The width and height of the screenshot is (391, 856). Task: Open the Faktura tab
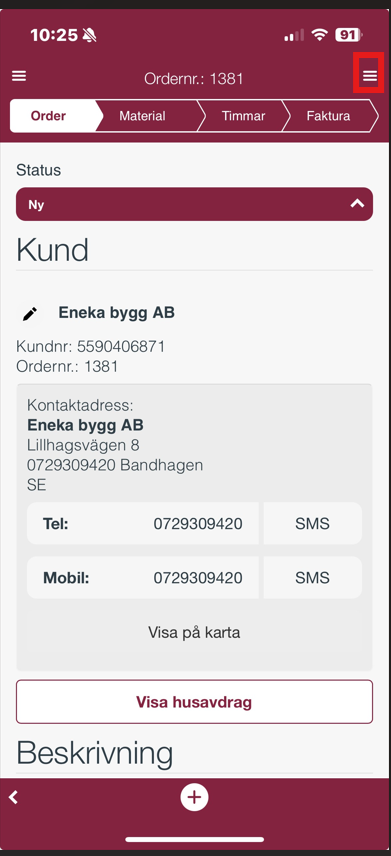(329, 116)
